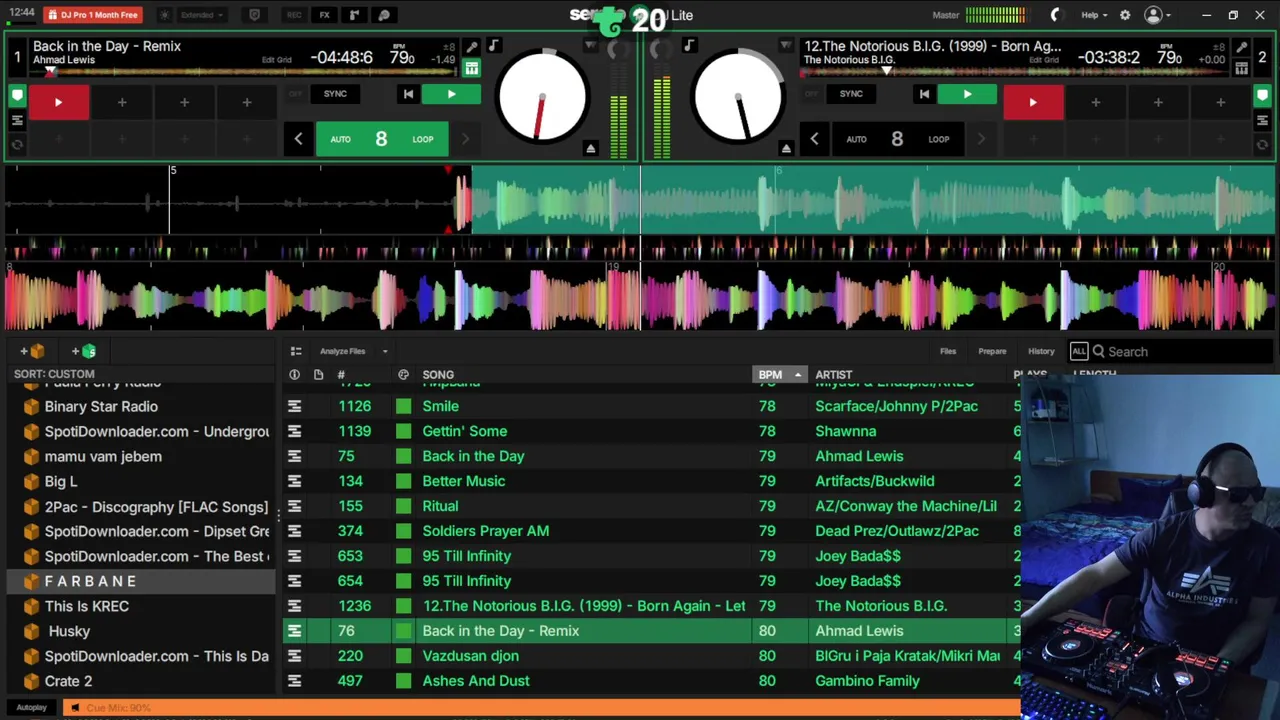Open the Help menu
Screen dimensions: 1280x720
[1094, 15]
